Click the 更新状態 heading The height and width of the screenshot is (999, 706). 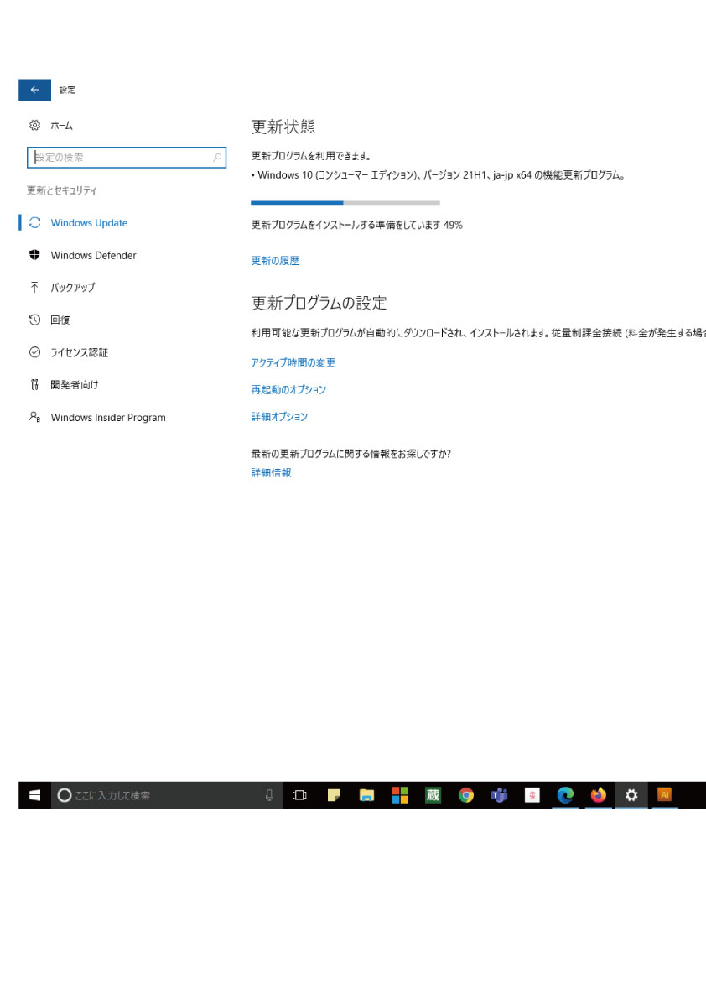coord(283,127)
